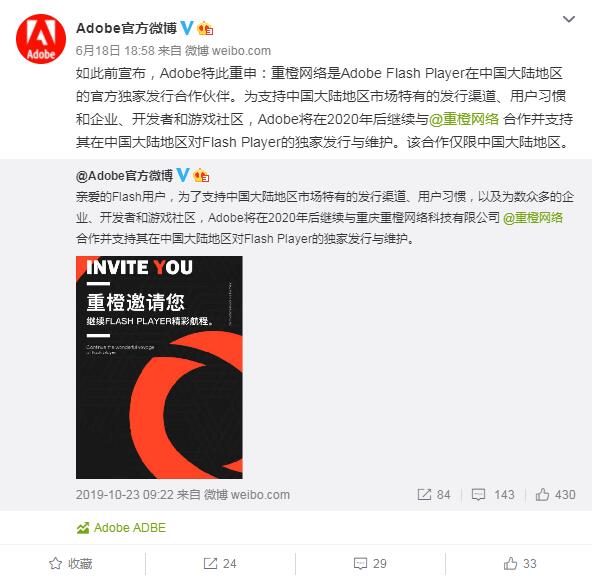Open the quoted post's comments showing 143
Viewport: 592px width, 579px height.
tap(493, 494)
